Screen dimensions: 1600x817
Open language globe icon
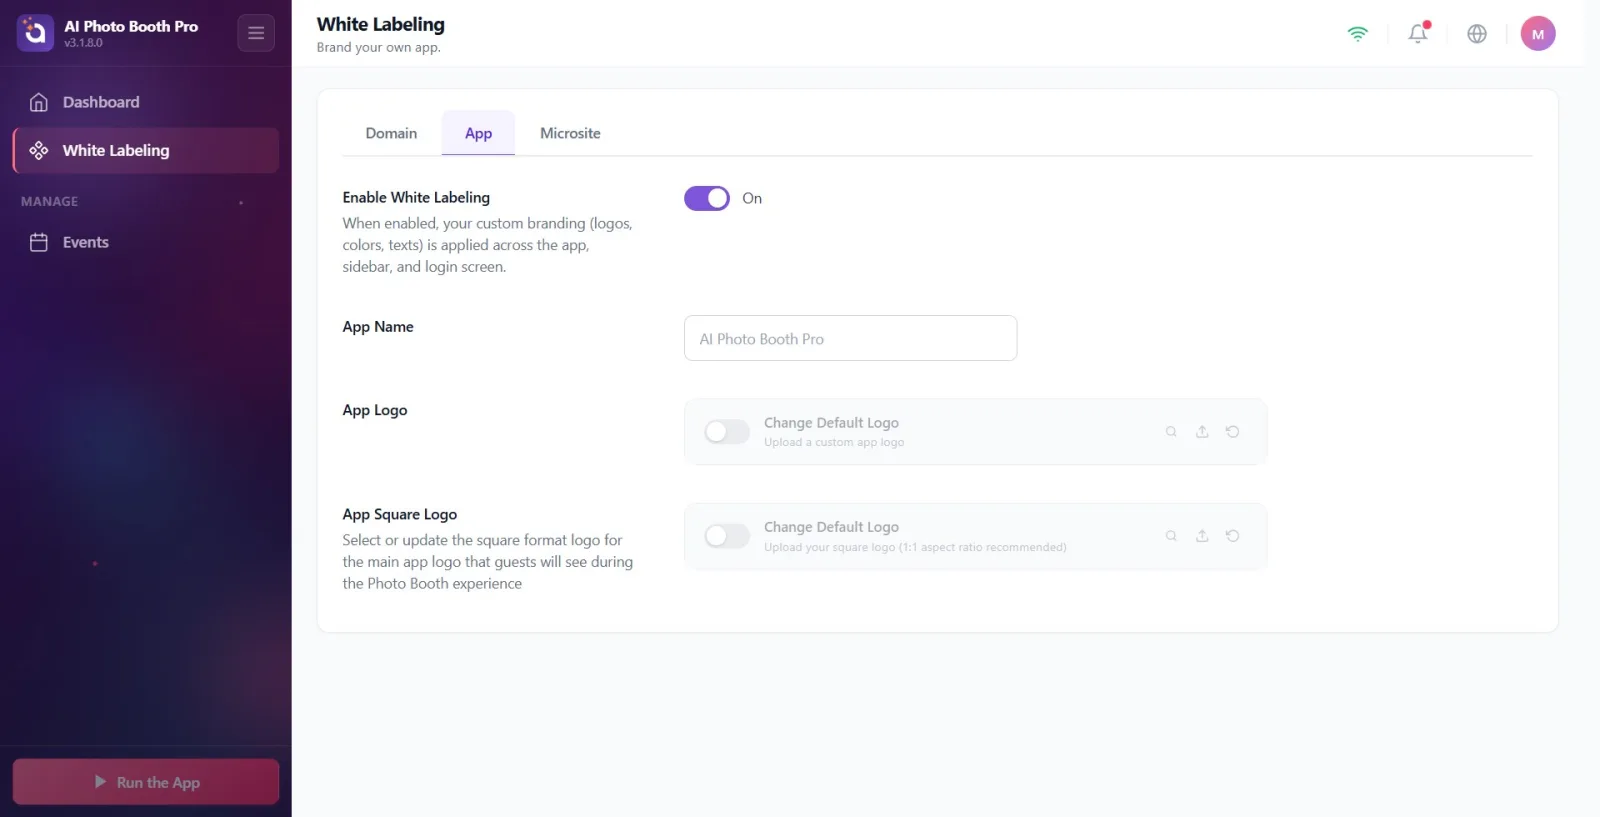(x=1477, y=33)
